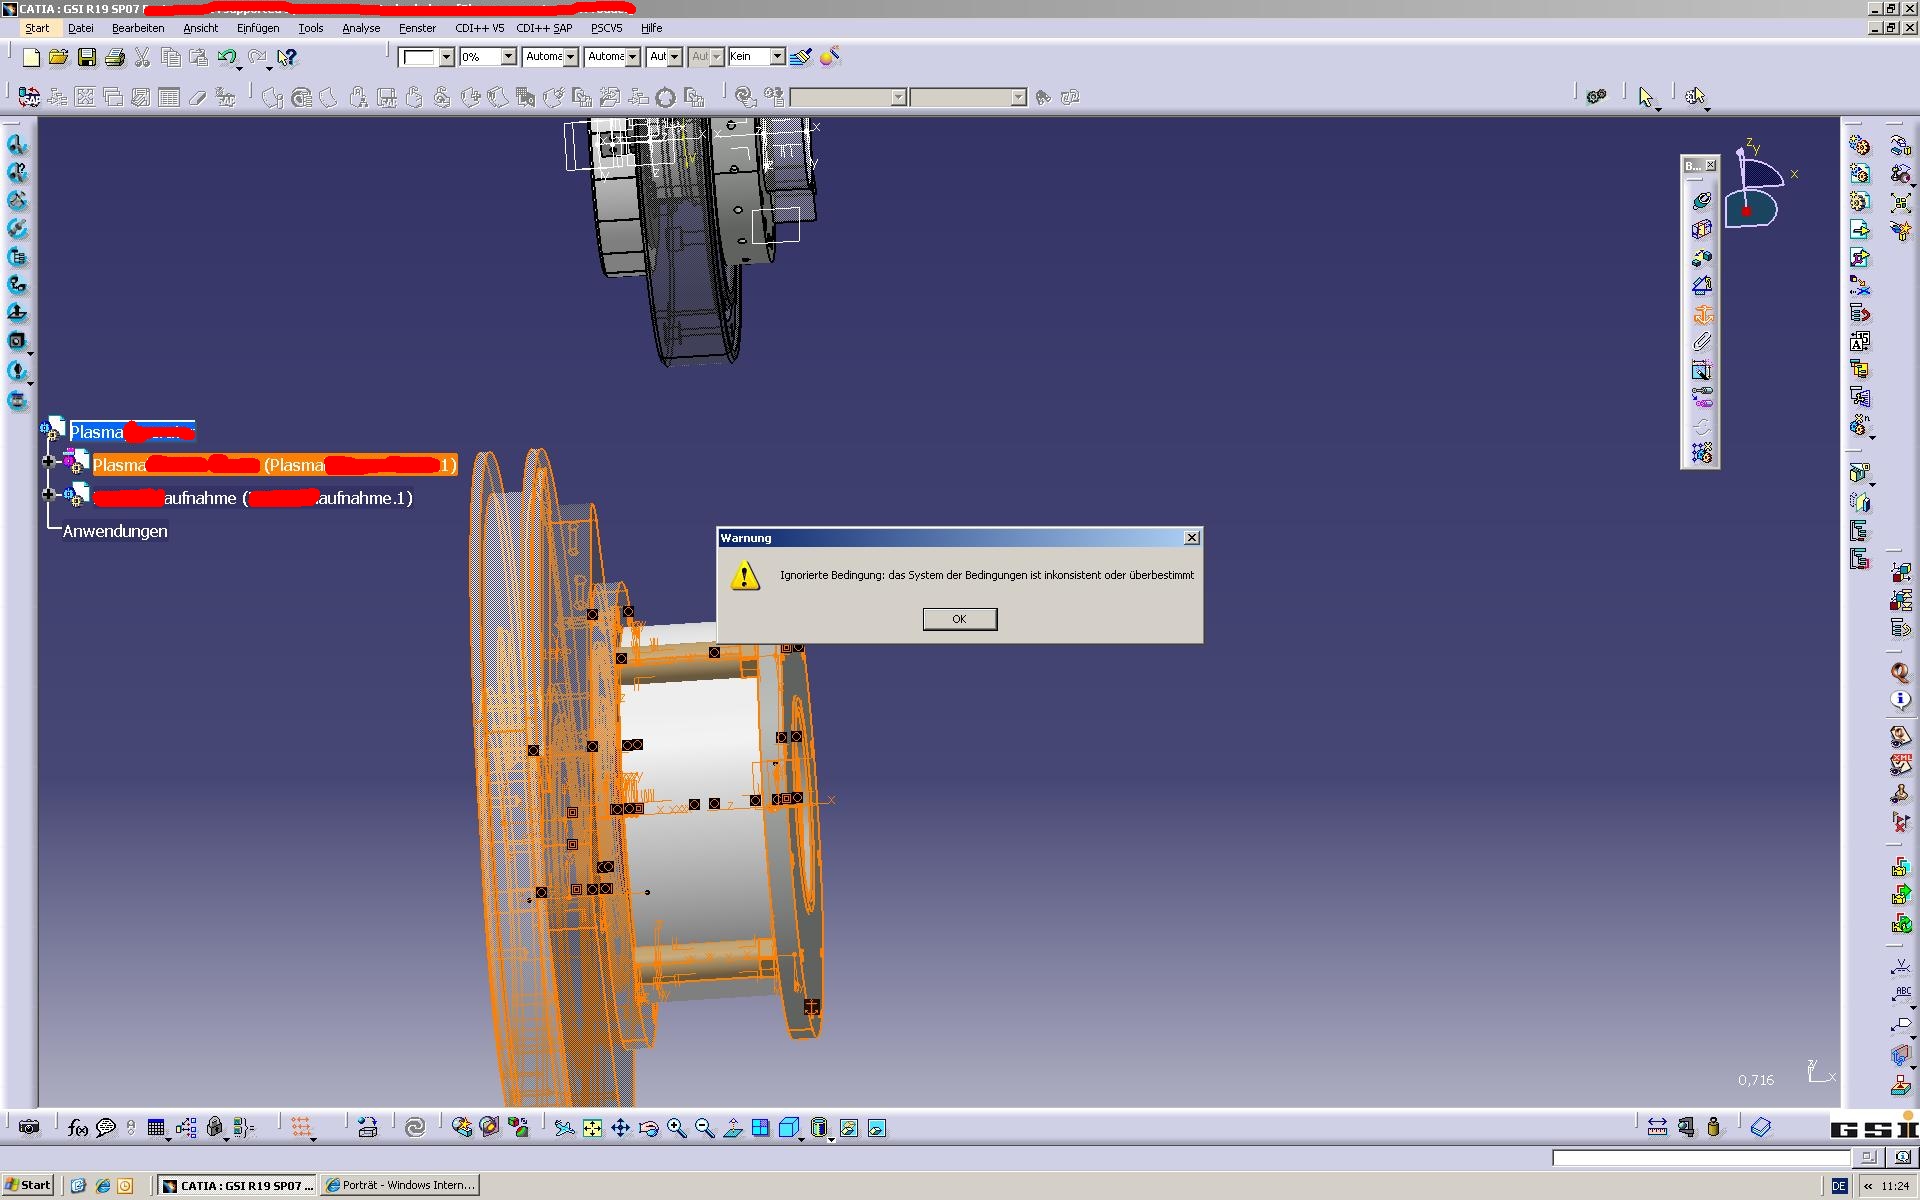Image resolution: width=1920 pixels, height=1200 pixels.
Task: Switch to Porträt Internet Explorer taskbar button
Action: 401,1185
